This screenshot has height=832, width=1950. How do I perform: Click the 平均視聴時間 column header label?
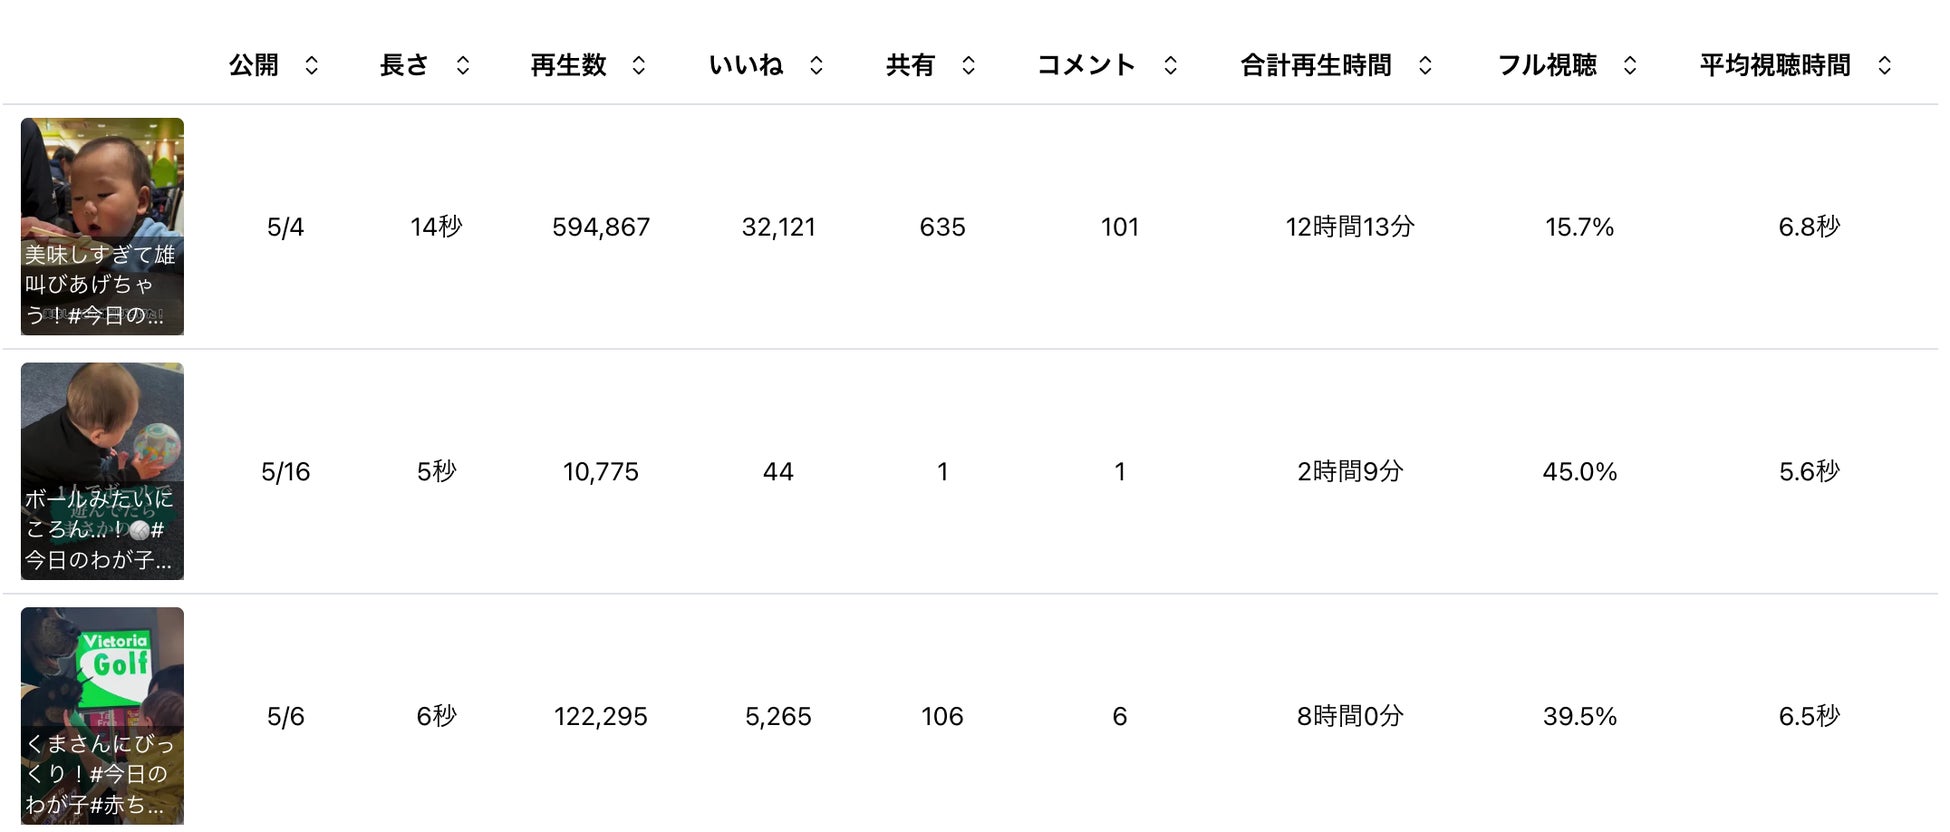[1775, 66]
